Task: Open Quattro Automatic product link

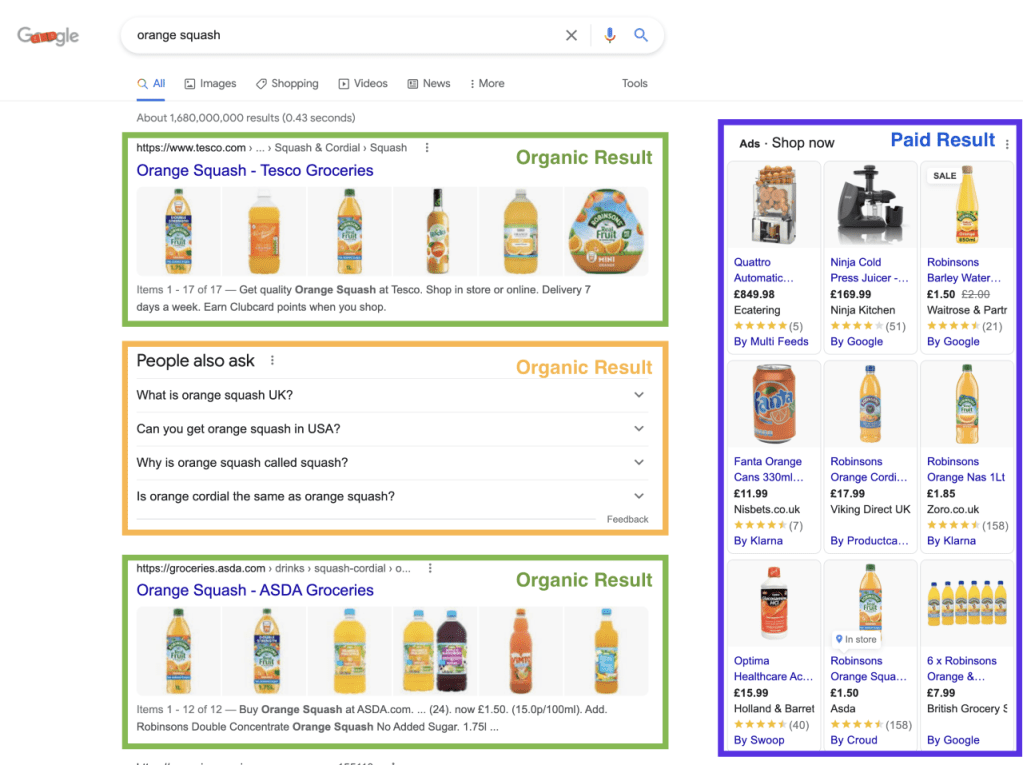Action: 763,270
